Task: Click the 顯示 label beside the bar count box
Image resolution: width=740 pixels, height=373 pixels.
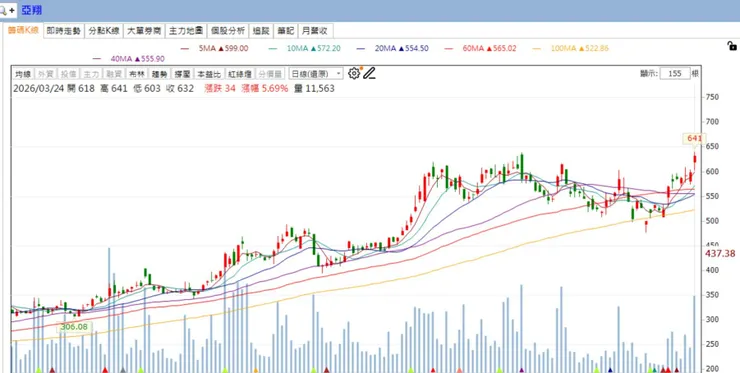Action: (x=649, y=73)
